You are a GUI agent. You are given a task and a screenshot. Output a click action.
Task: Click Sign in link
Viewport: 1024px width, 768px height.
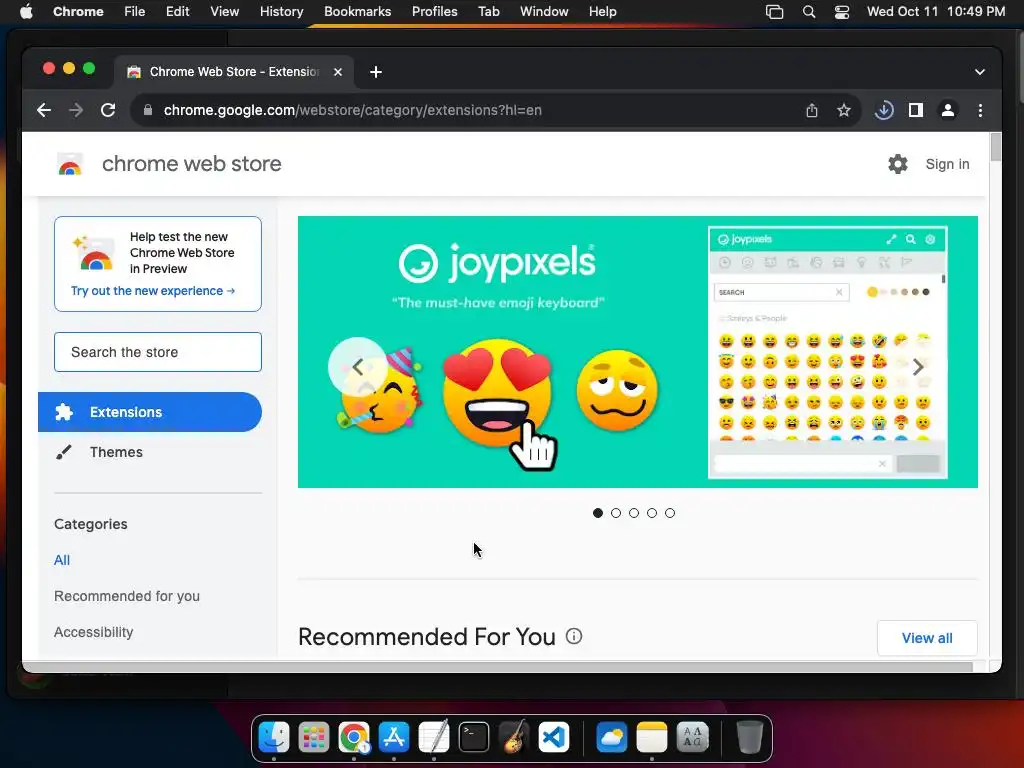(947, 164)
